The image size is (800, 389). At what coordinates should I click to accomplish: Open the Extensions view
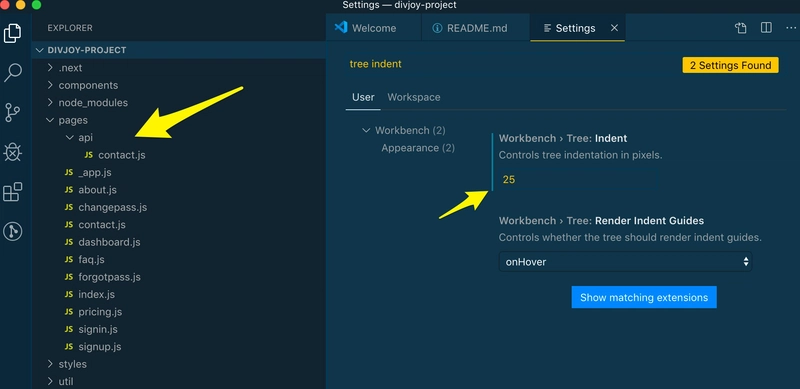tap(12, 192)
